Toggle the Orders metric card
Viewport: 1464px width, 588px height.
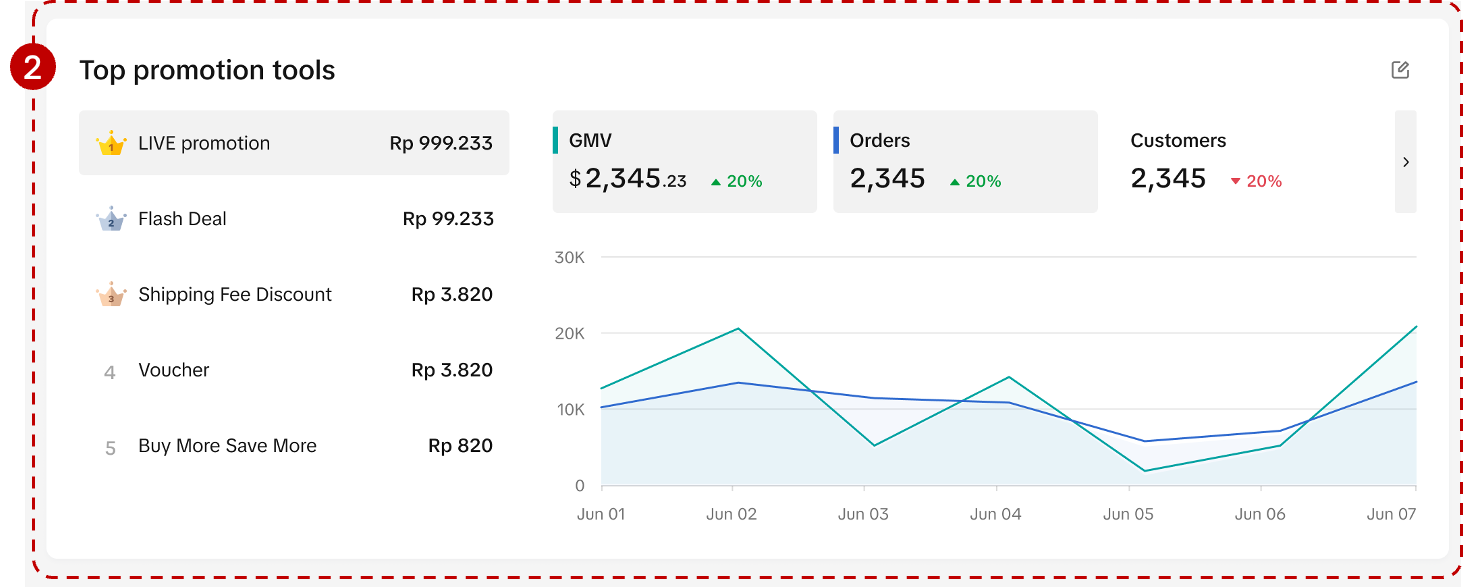[965, 162]
